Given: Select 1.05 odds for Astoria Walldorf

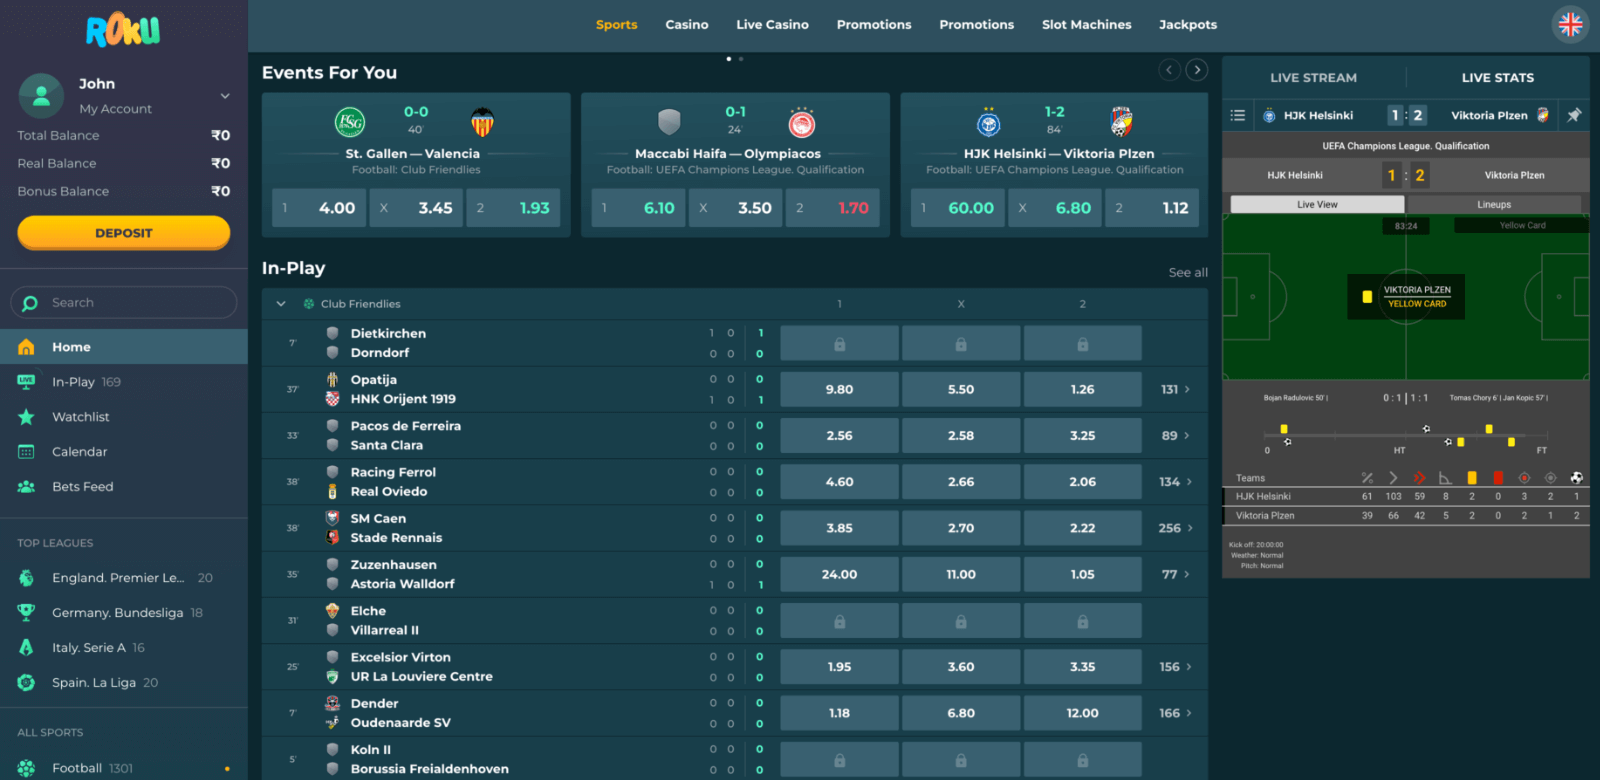Looking at the screenshot, I should pos(1082,574).
